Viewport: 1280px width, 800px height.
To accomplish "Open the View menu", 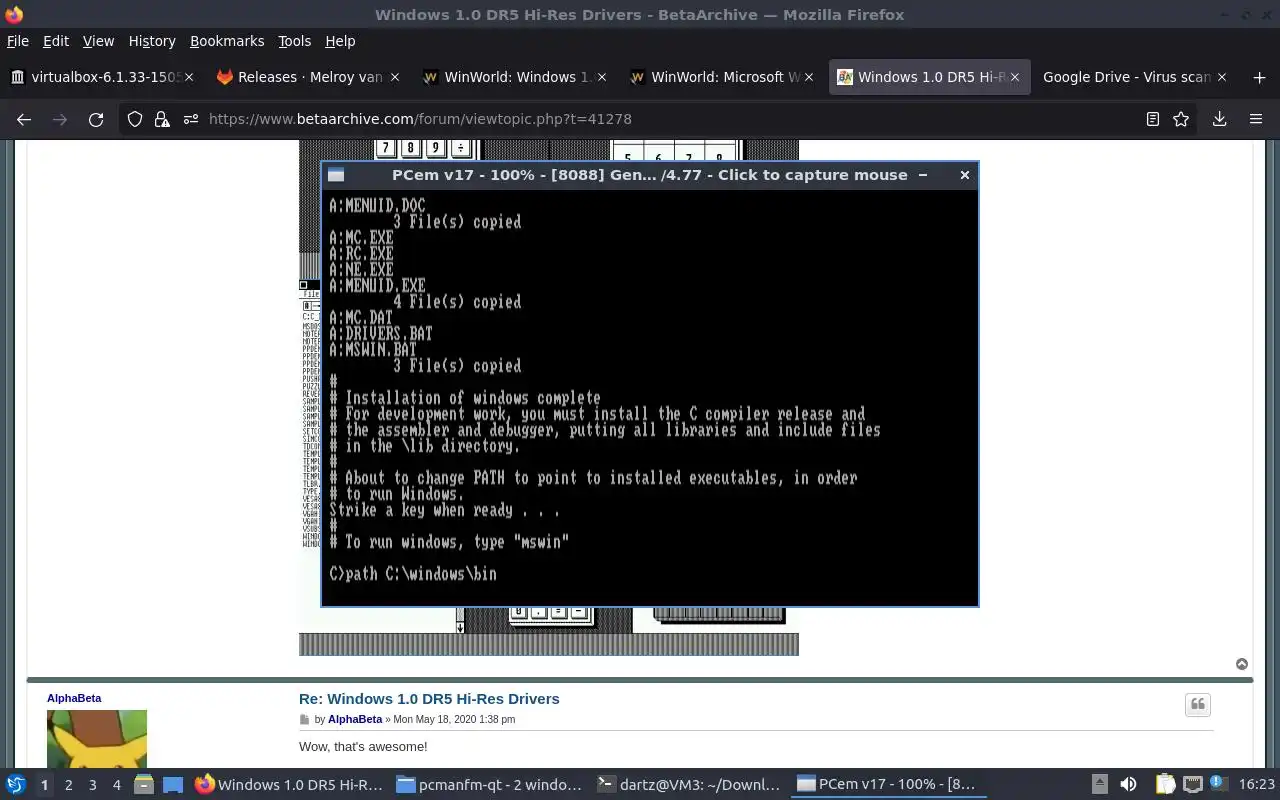I will (x=98, y=41).
